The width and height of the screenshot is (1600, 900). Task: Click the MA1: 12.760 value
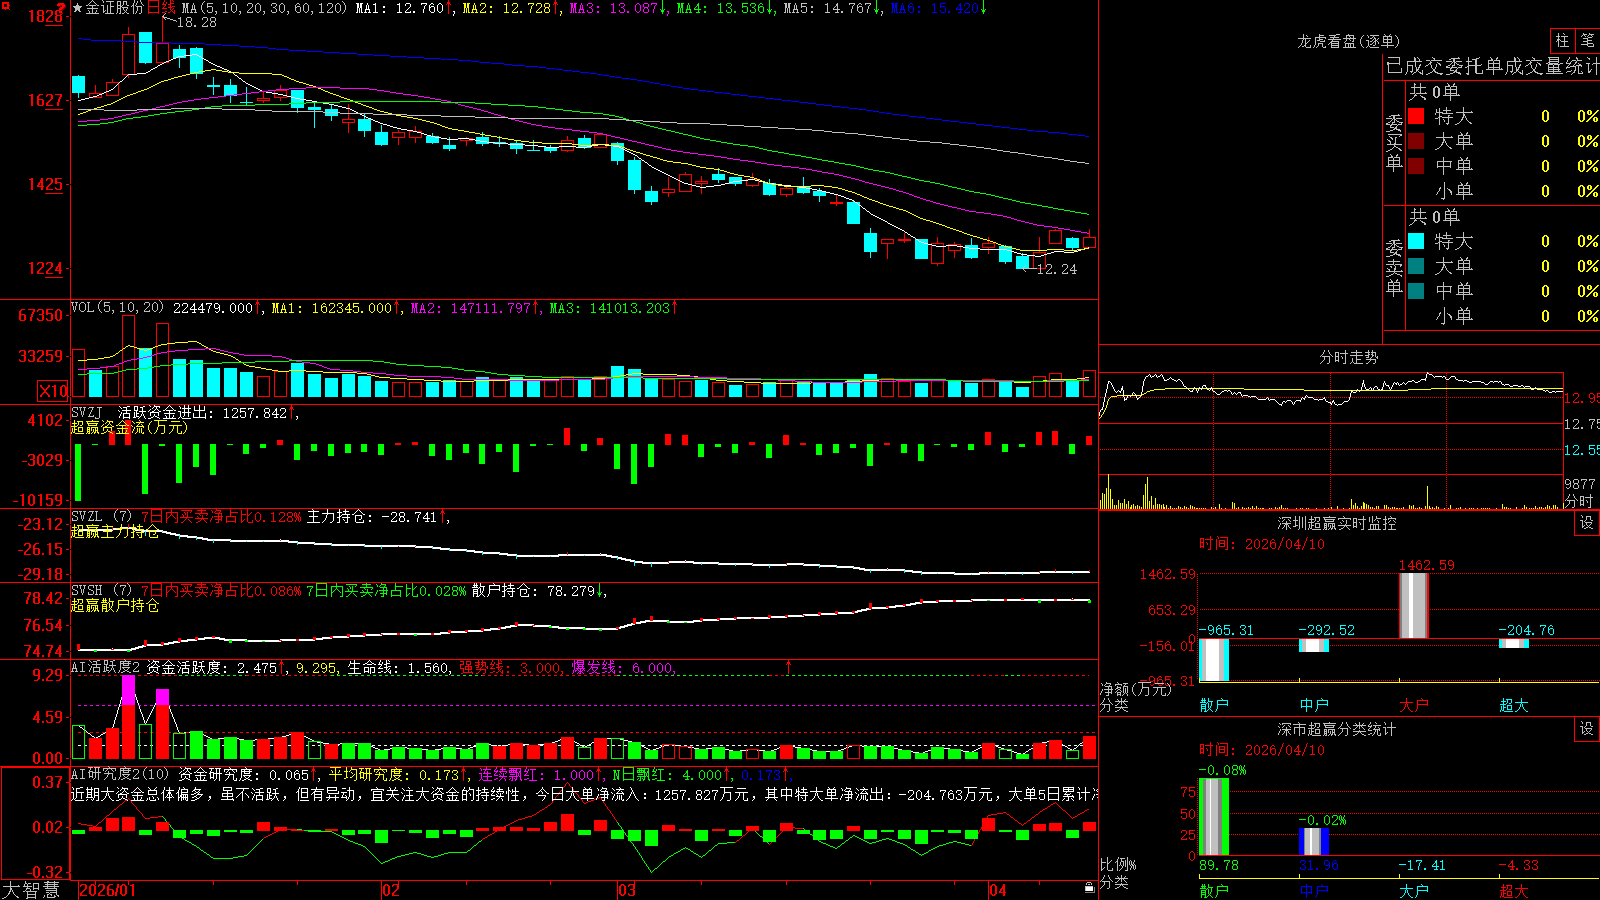[403, 8]
